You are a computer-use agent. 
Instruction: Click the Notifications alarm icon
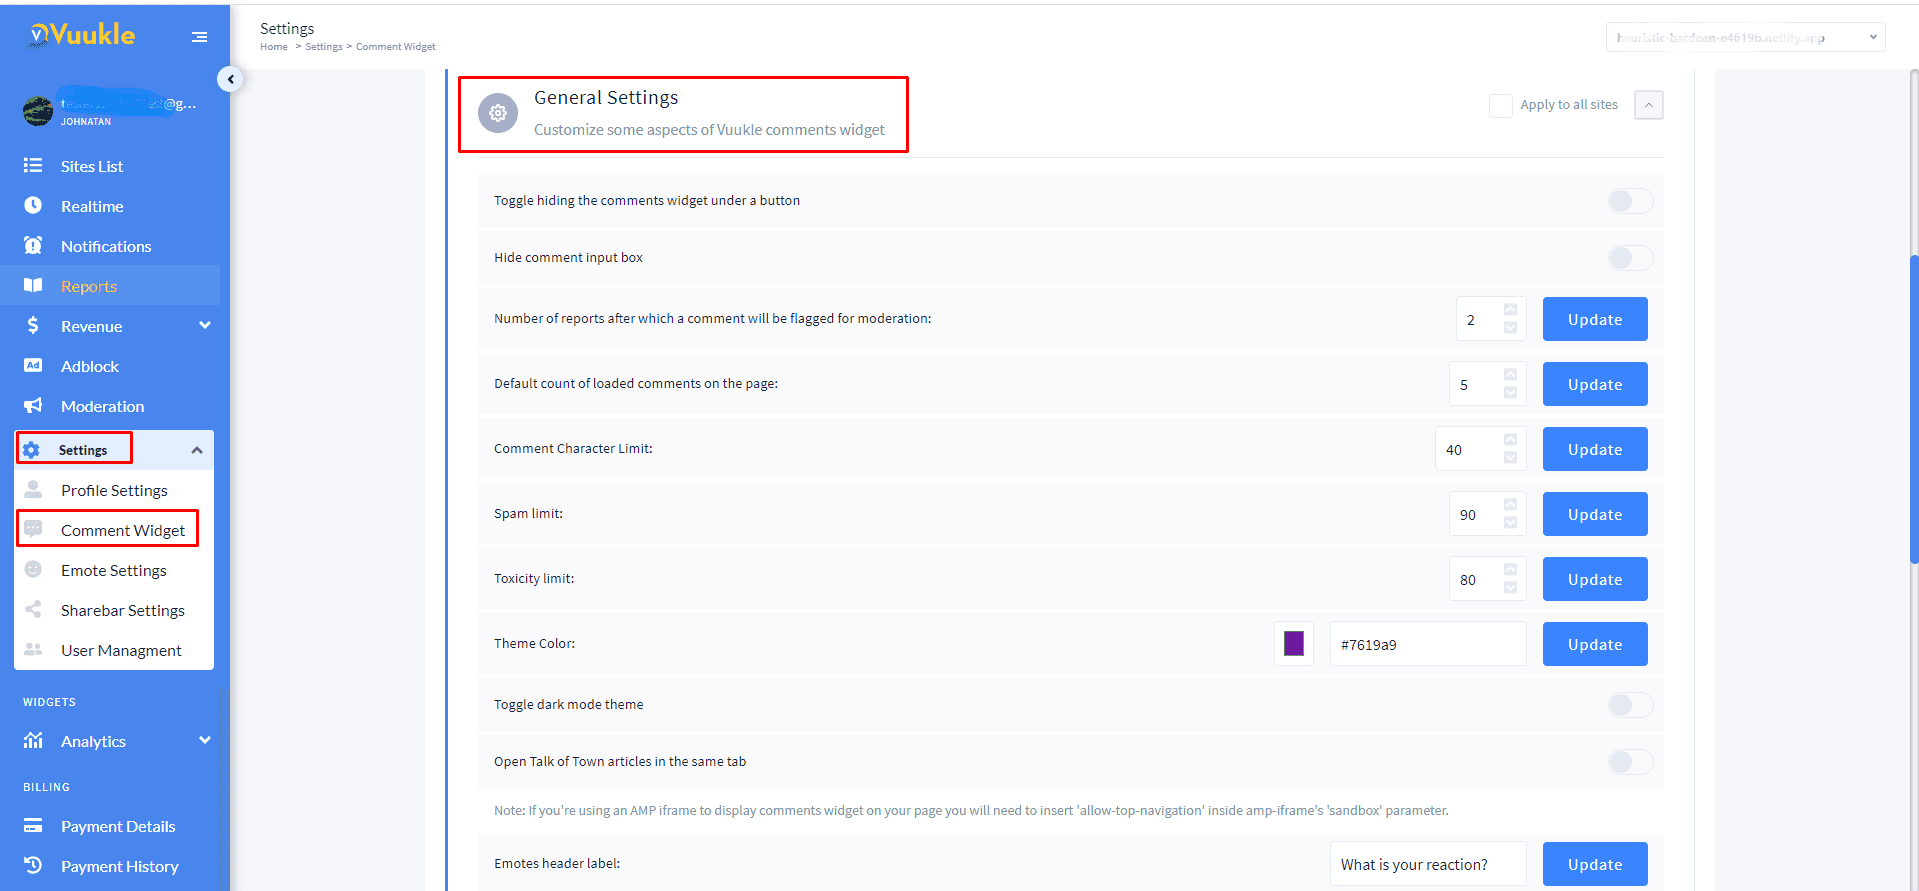33,245
